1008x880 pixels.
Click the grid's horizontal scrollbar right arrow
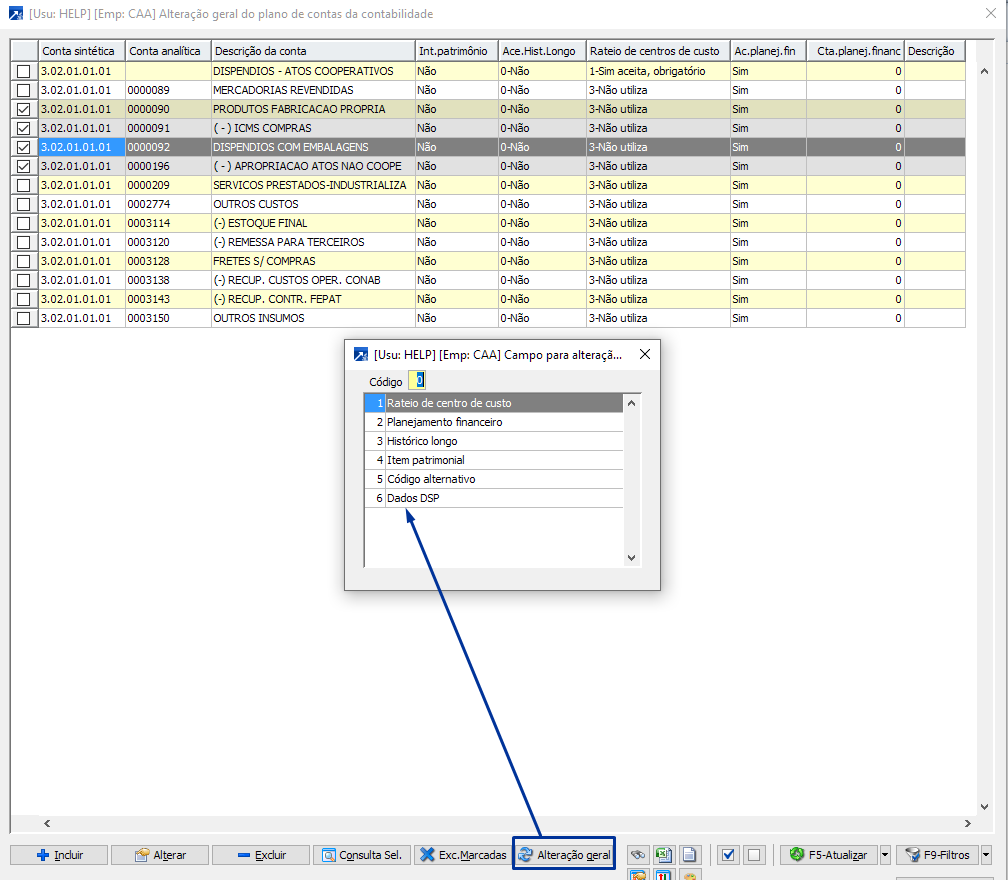(x=966, y=823)
